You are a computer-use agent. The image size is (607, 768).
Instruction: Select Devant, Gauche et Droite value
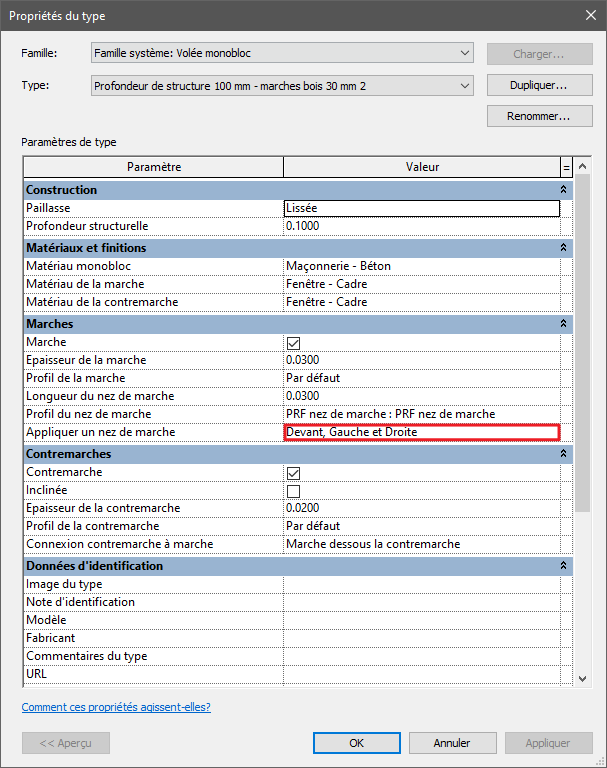click(x=422, y=432)
